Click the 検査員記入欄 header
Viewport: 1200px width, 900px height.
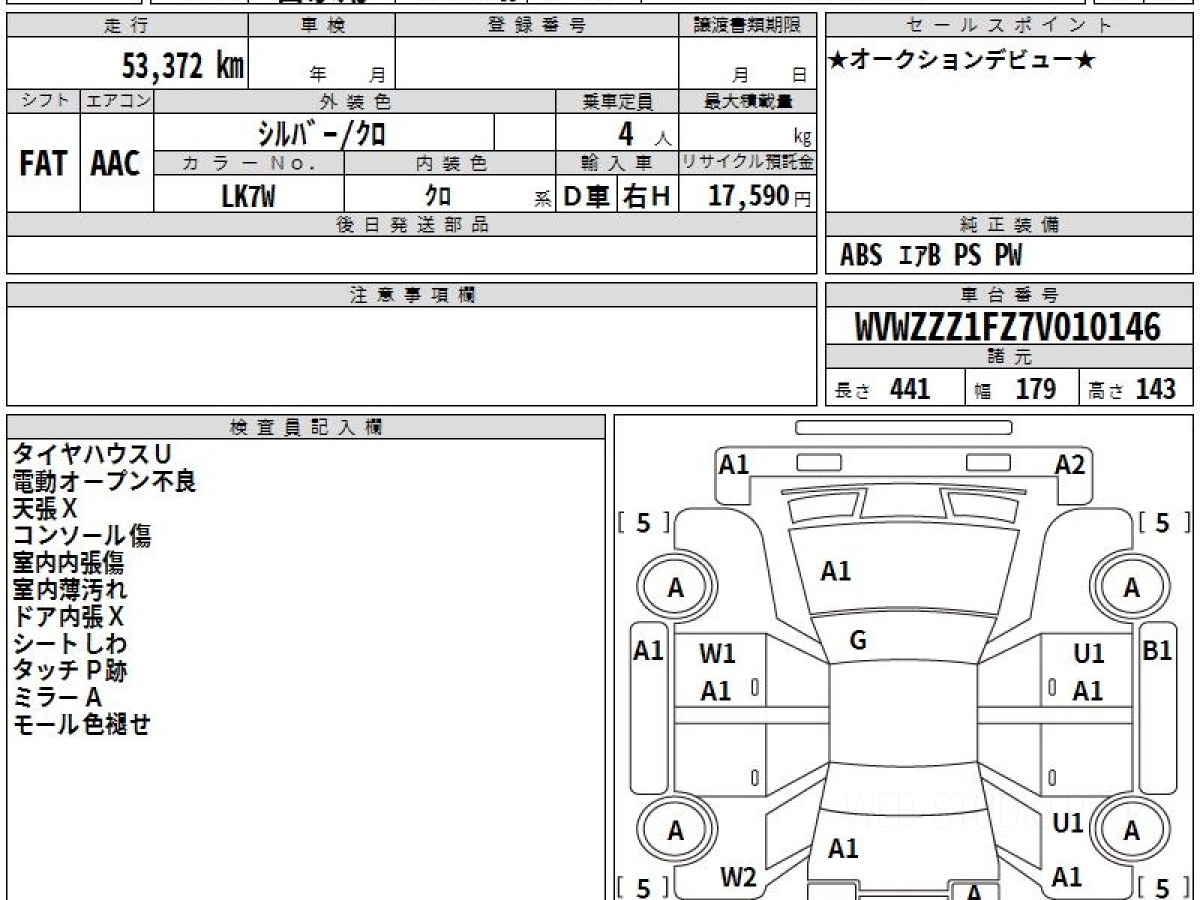pyautogui.click(x=306, y=427)
